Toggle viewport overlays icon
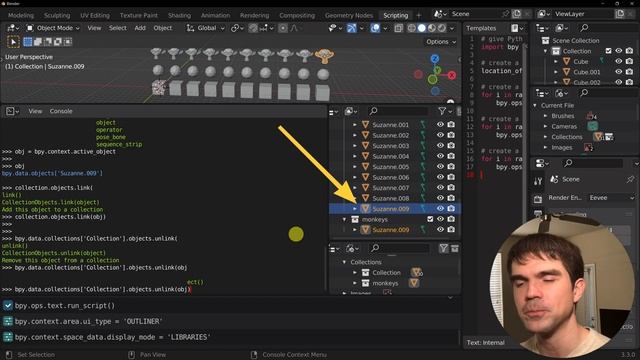The image size is (640, 360). tap(375, 28)
